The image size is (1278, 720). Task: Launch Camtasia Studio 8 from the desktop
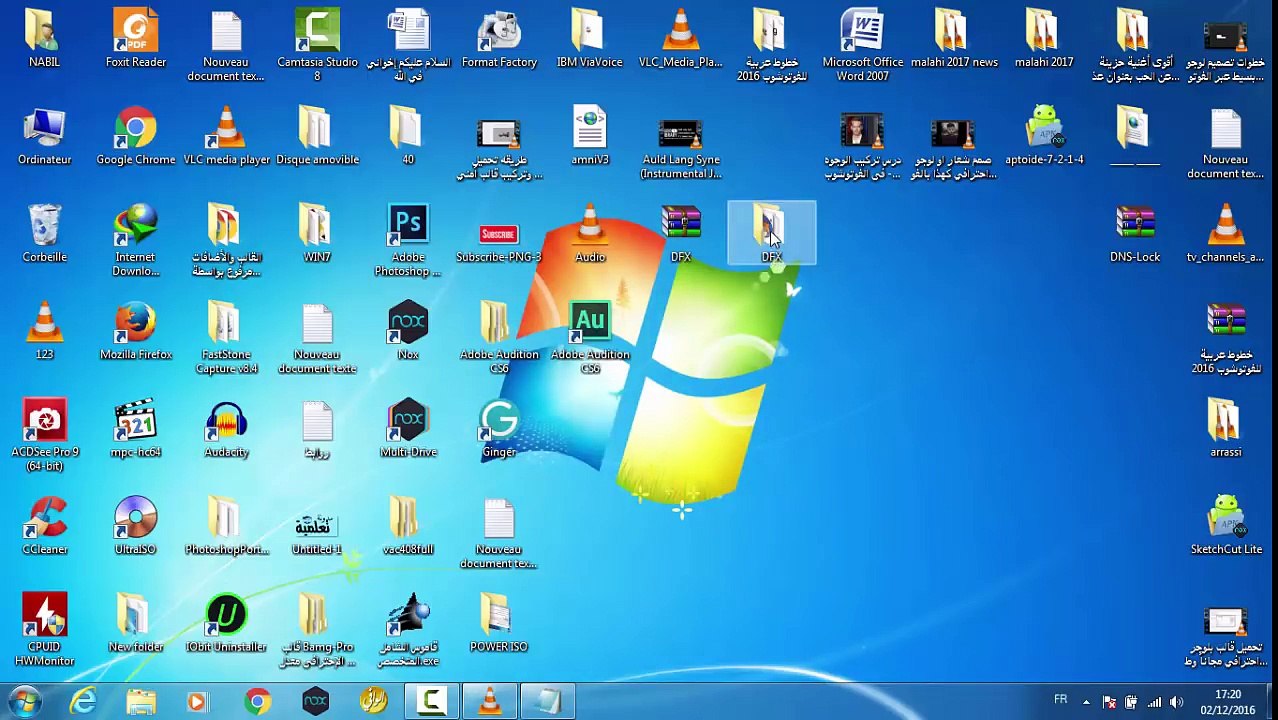(317, 44)
